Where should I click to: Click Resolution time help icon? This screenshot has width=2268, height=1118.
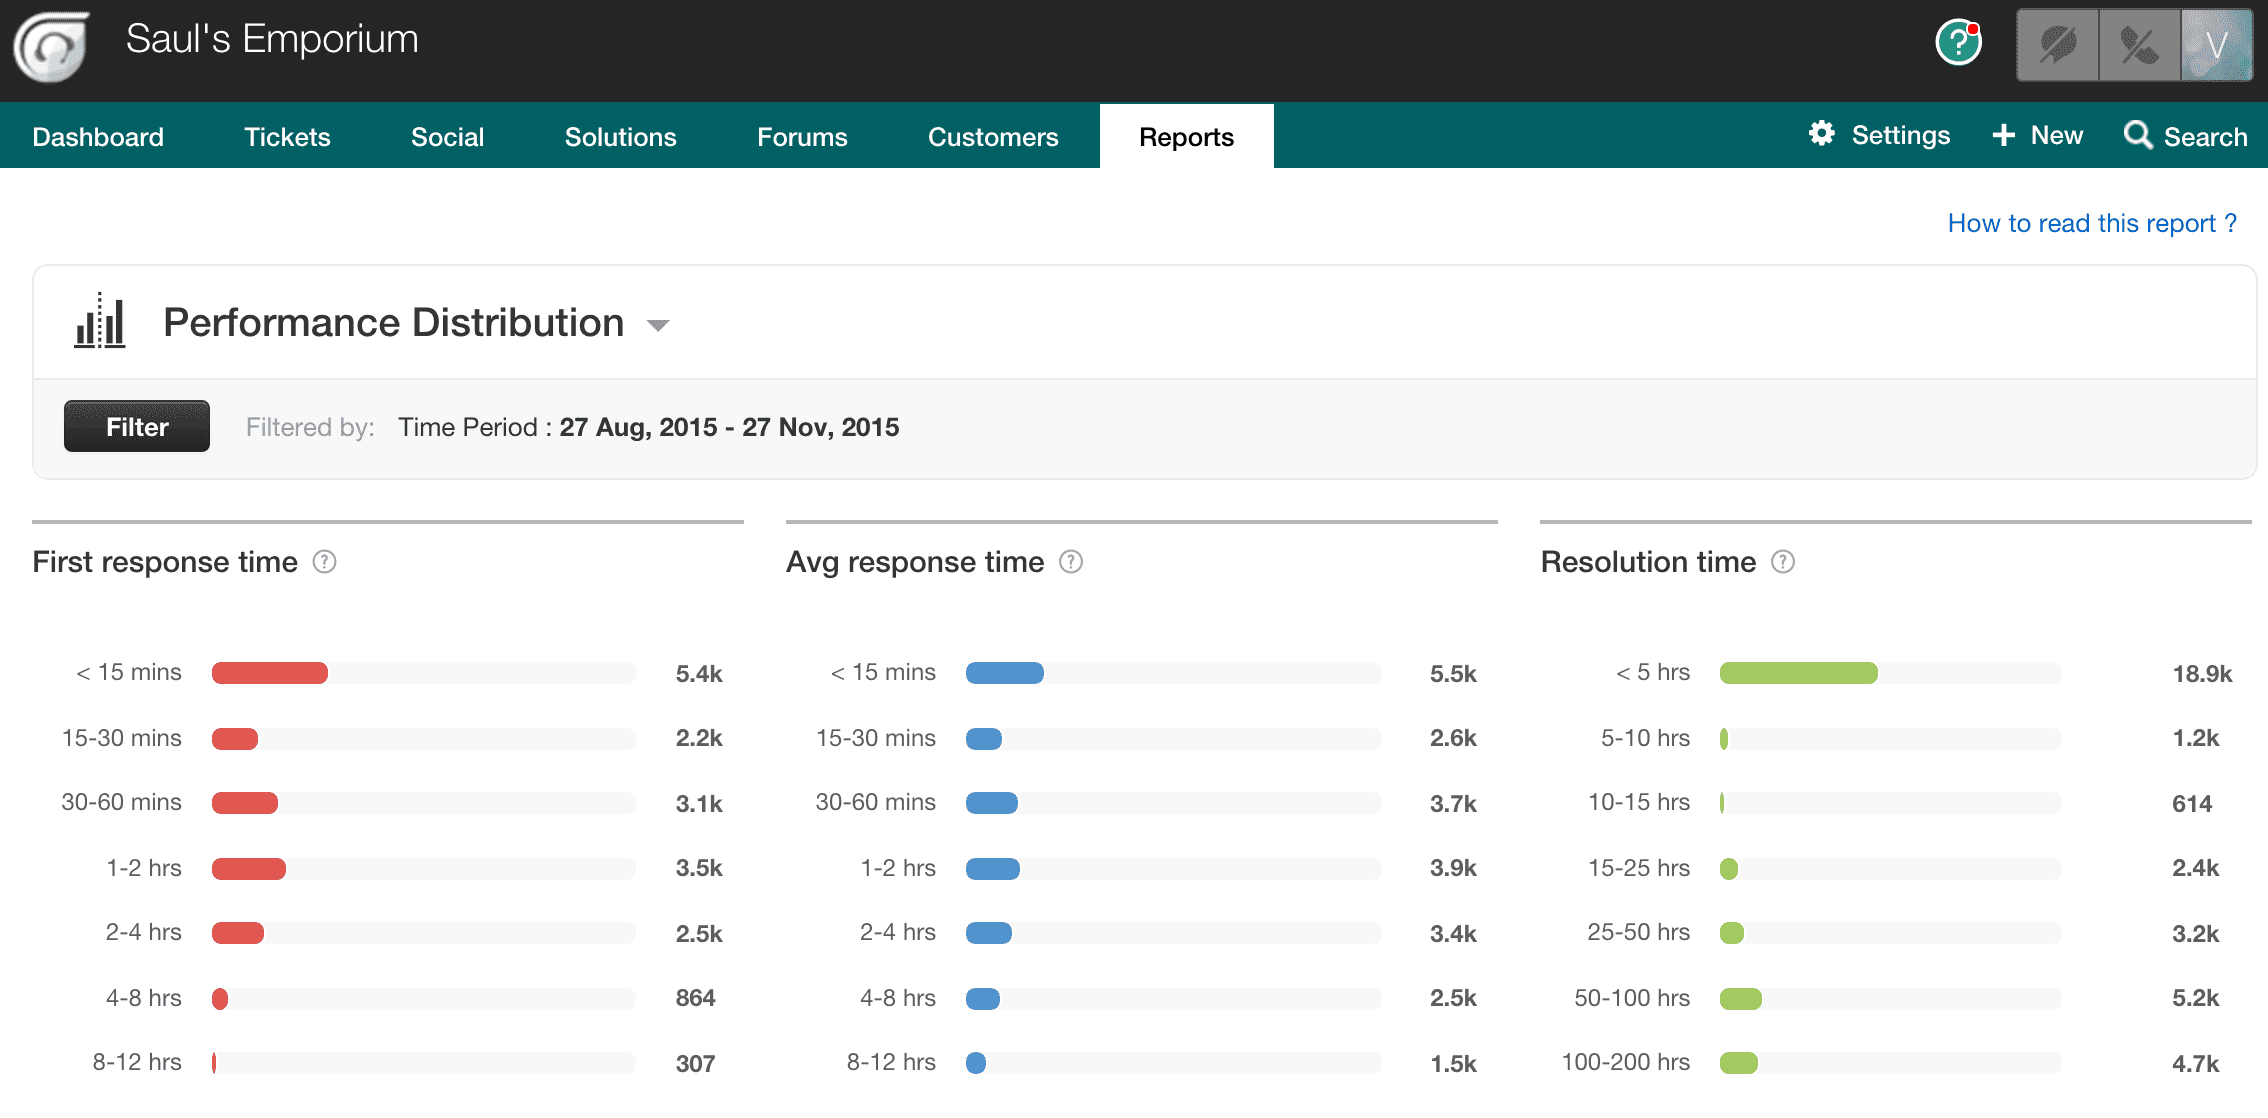(x=1783, y=562)
